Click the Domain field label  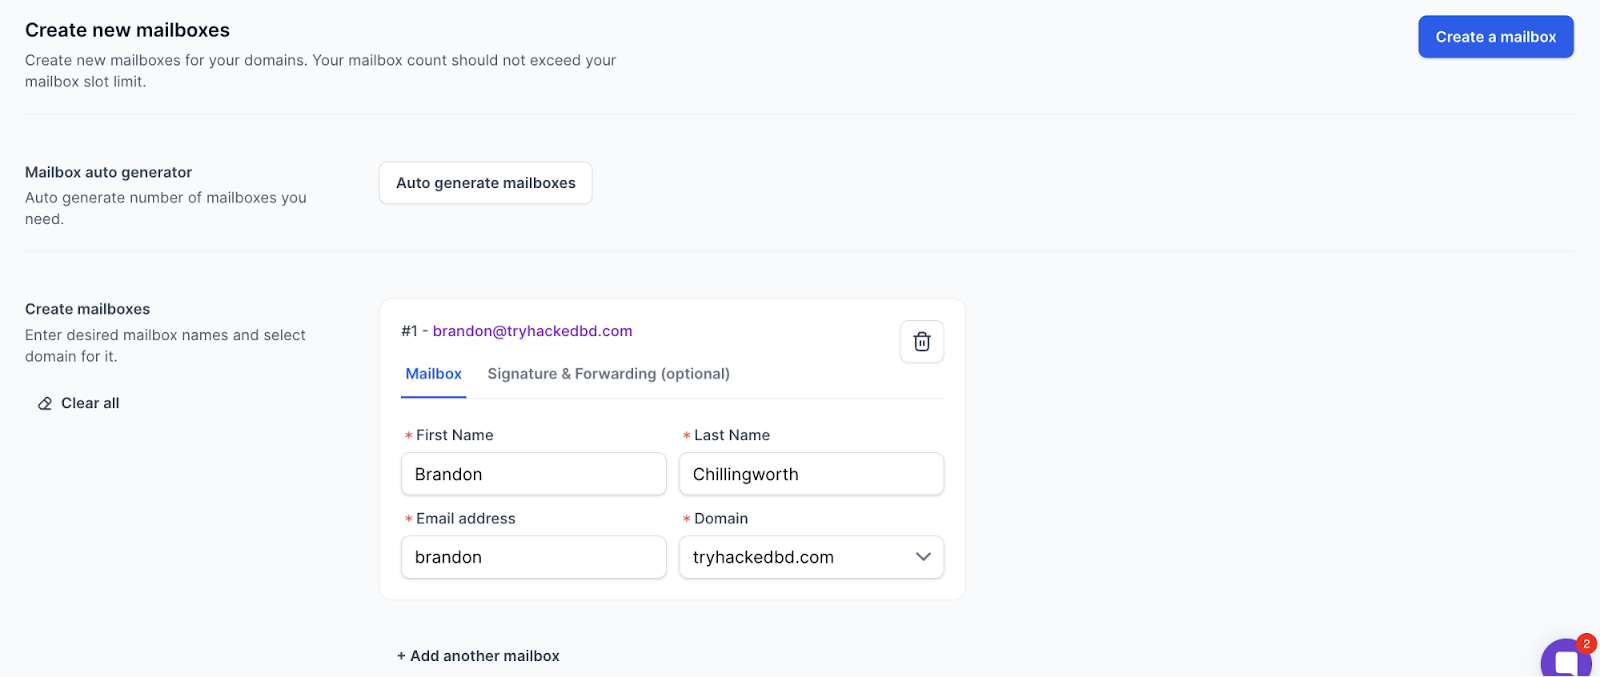721,518
